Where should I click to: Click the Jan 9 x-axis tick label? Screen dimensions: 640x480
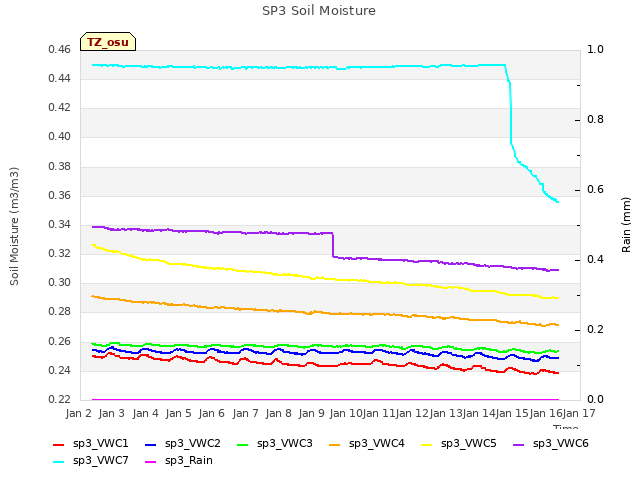click(311, 413)
